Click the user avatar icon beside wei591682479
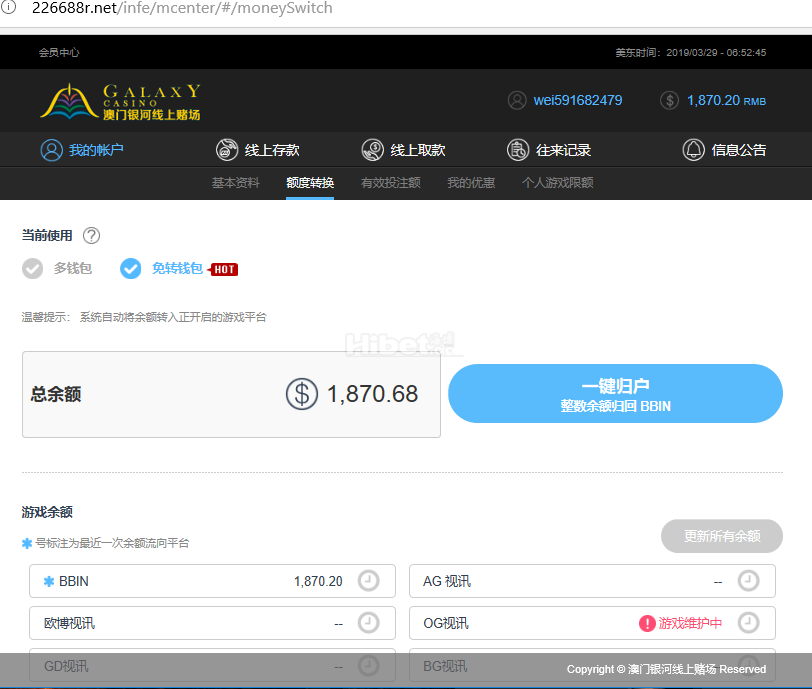 517,100
